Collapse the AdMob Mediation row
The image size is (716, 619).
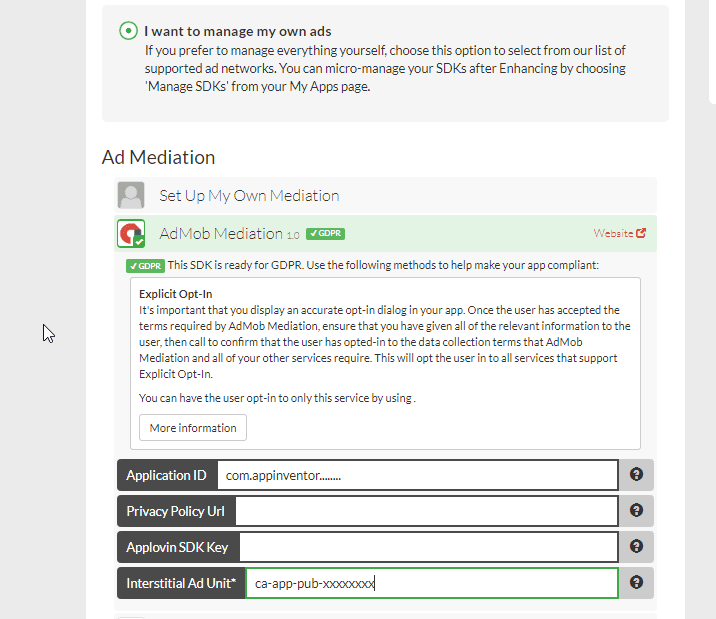point(385,233)
